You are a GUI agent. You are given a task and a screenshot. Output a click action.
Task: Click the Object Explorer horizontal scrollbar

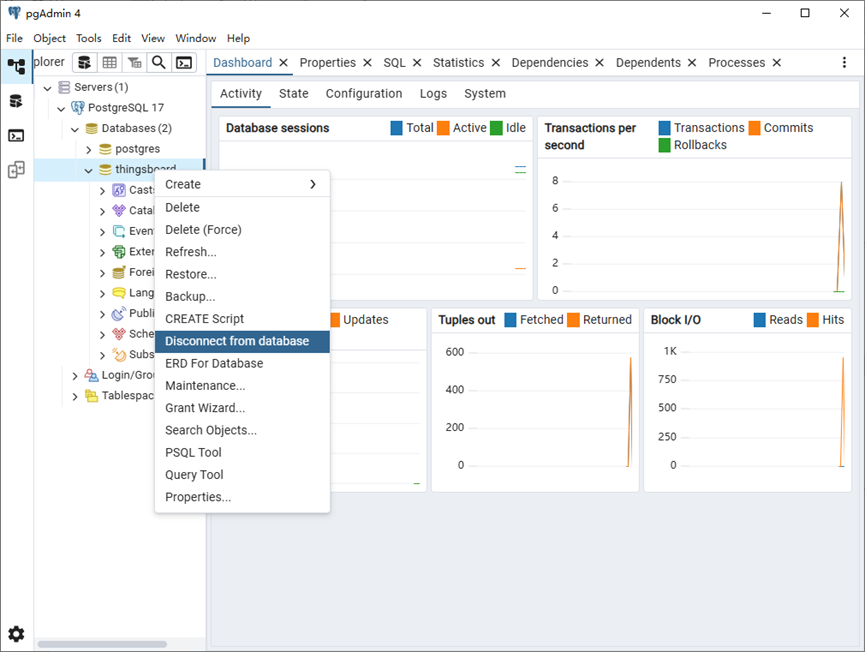(x=102, y=644)
